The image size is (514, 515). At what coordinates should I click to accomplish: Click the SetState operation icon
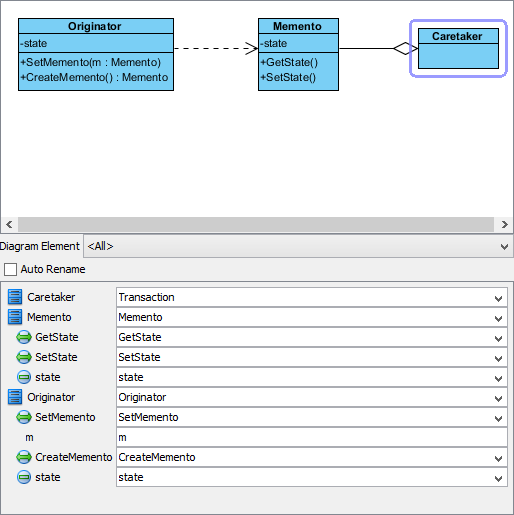(24, 357)
